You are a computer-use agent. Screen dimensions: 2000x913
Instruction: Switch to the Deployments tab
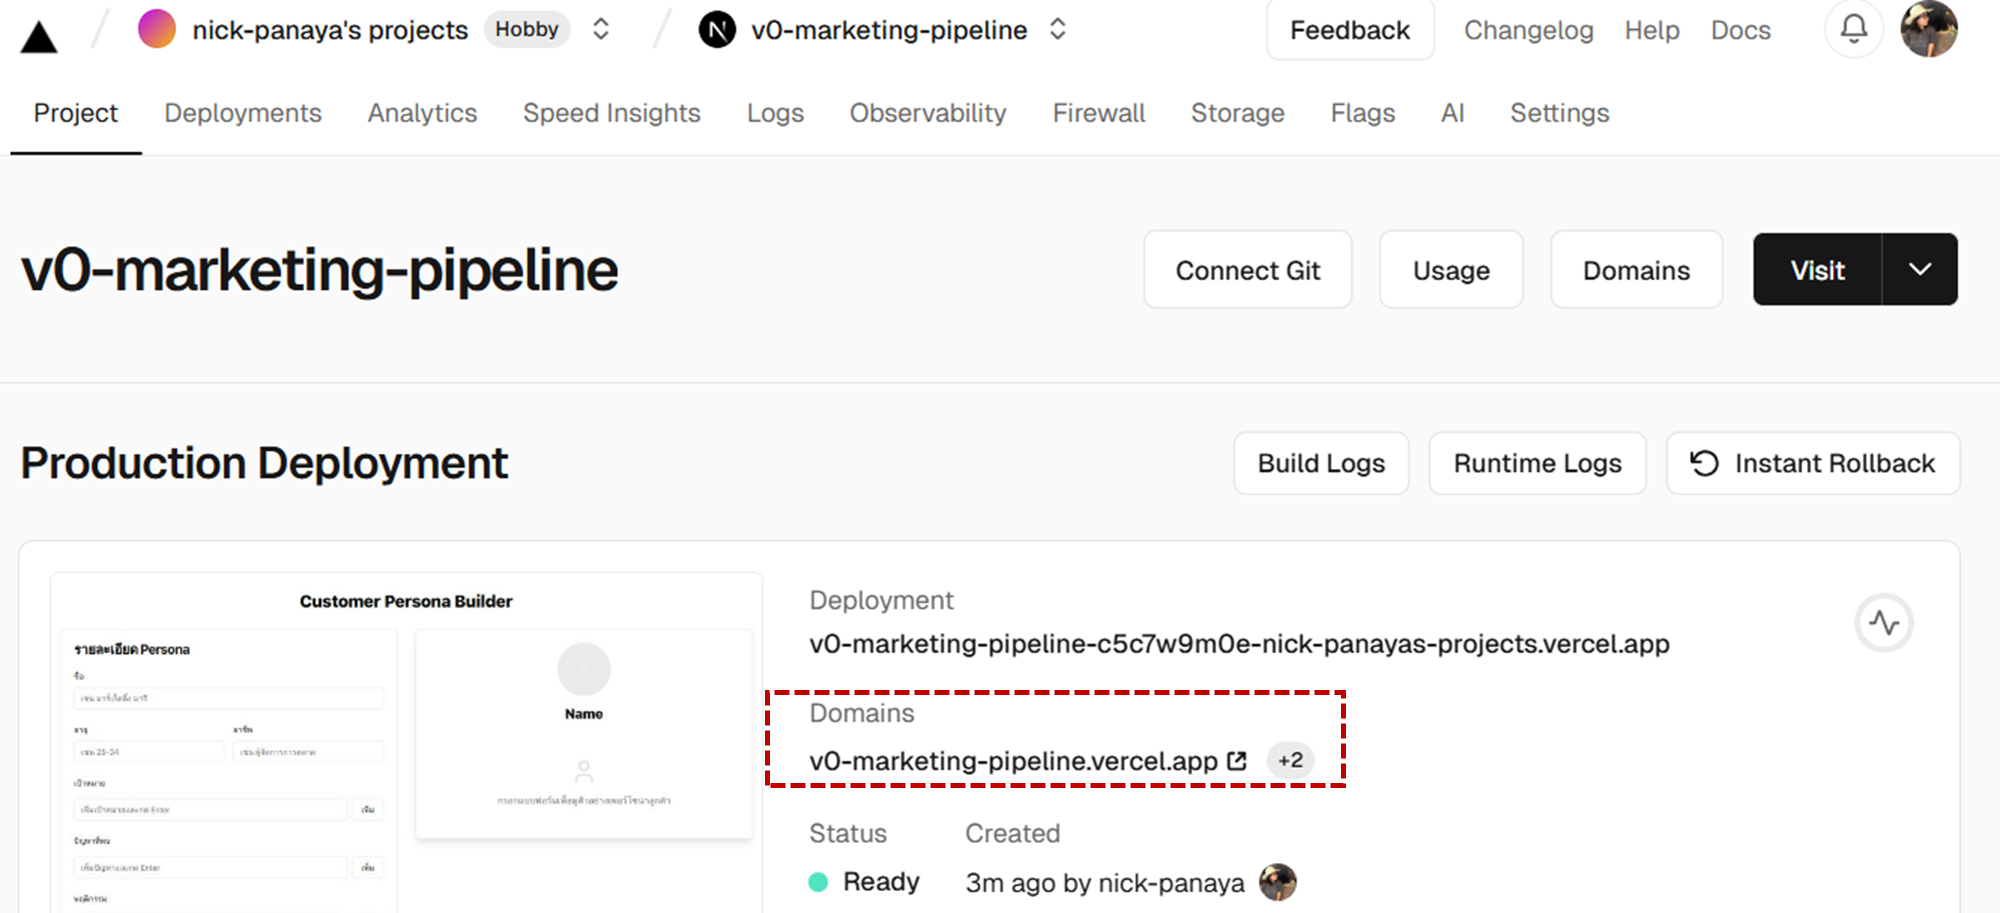click(243, 113)
